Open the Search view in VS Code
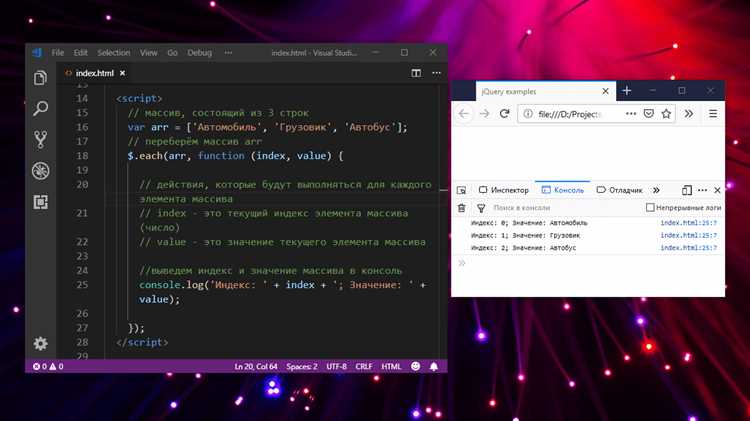 point(41,109)
